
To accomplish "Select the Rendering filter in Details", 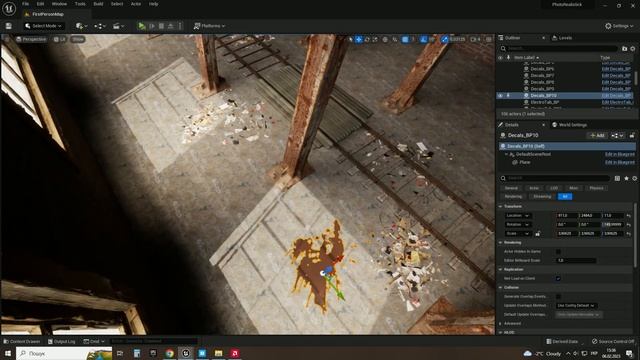I will pos(513,197).
